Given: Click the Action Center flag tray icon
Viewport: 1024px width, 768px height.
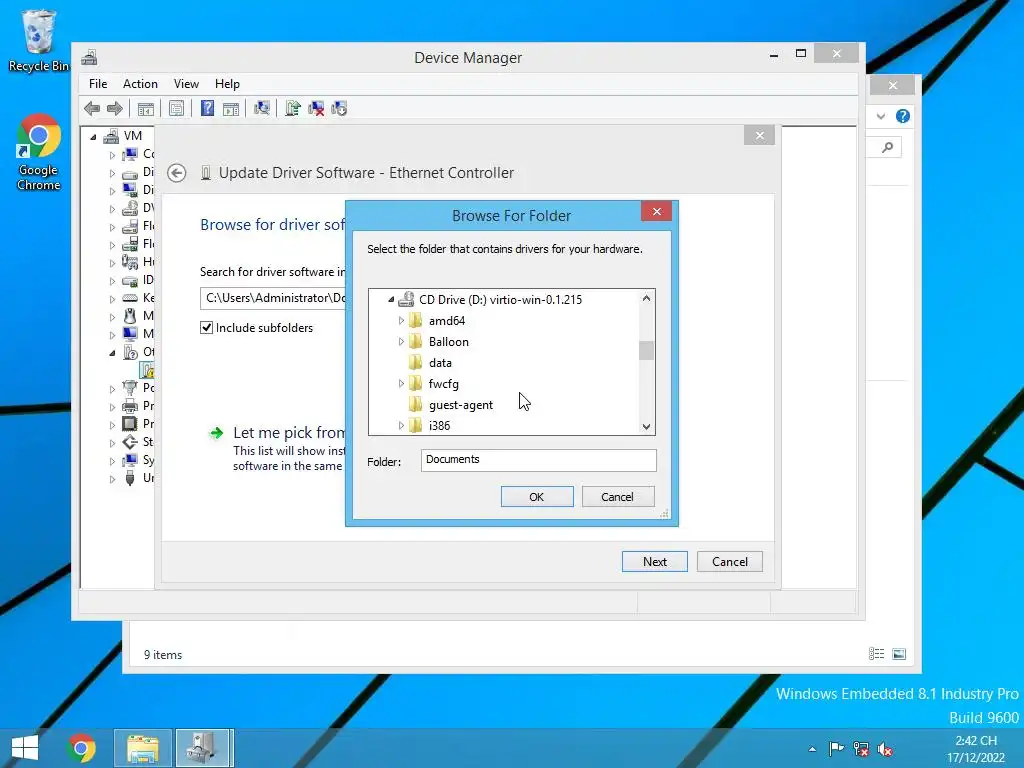Looking at the screenshot, I should tap(836, 749).
